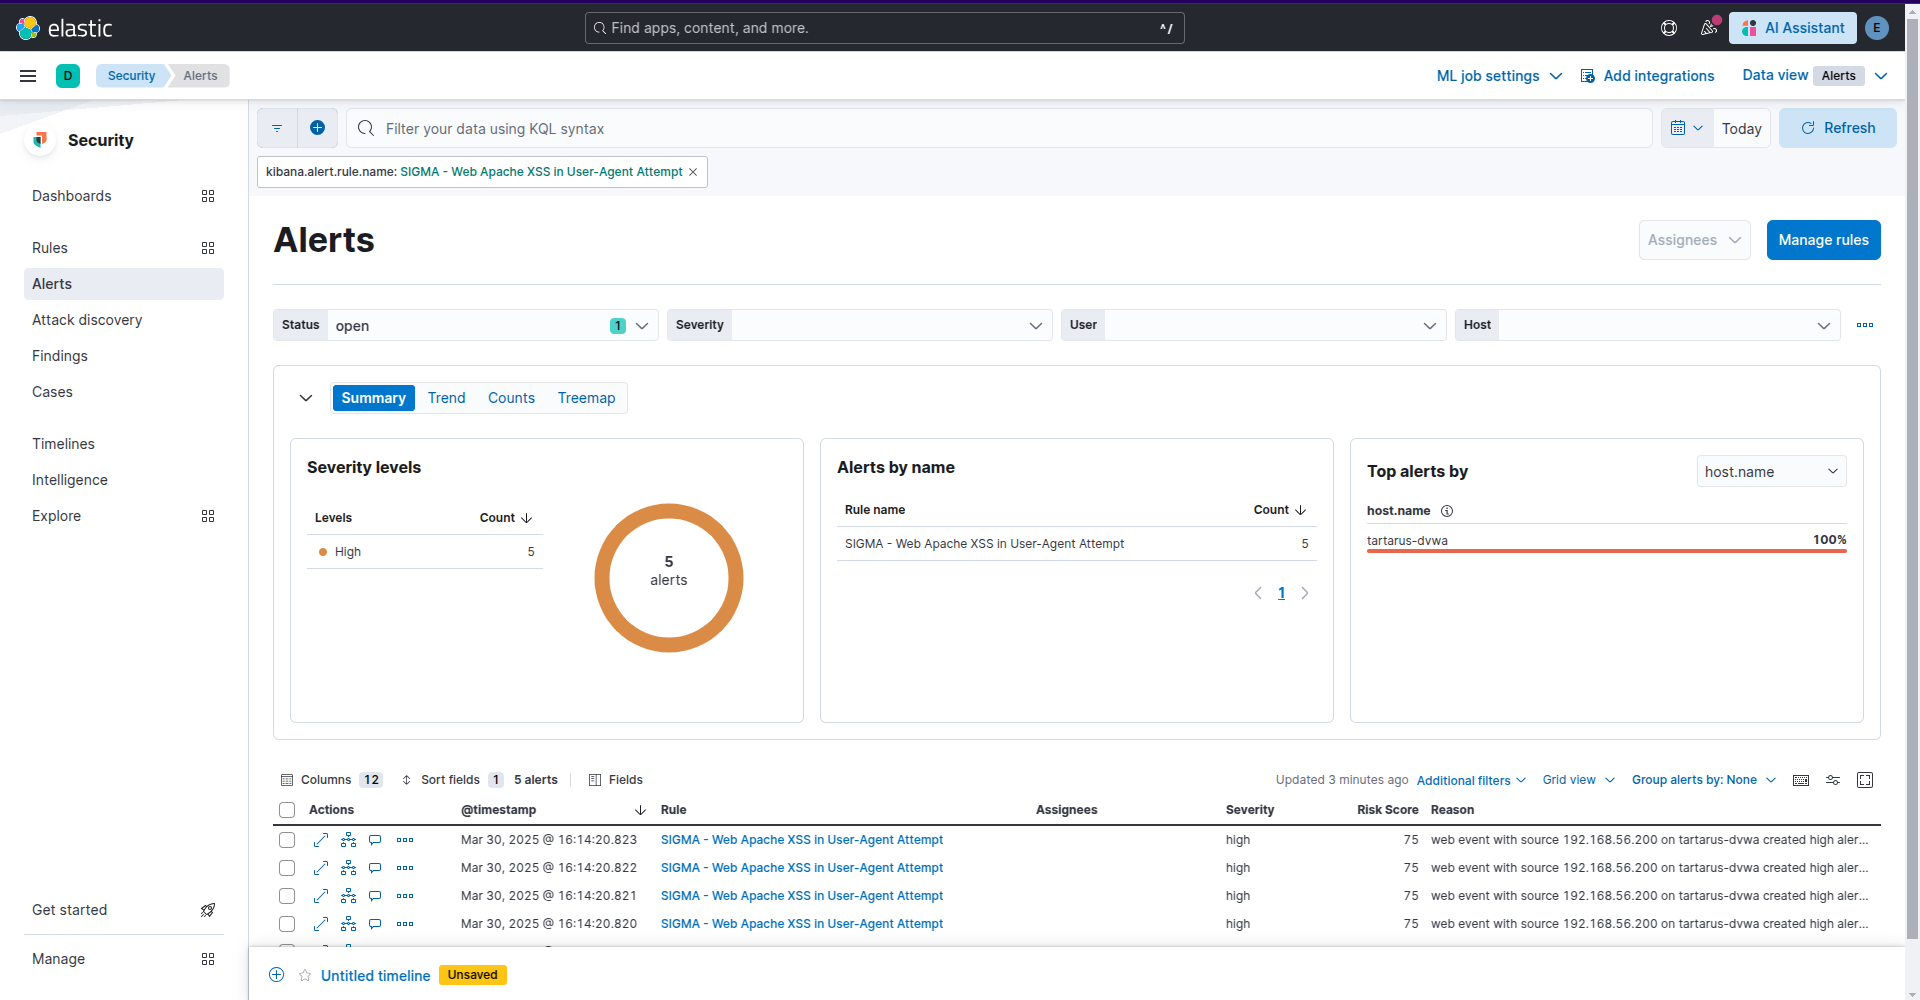Tick the select-all alerts checkbox in header
This screenshot has width=1920, height=1000.
click(x=287, y=810)
